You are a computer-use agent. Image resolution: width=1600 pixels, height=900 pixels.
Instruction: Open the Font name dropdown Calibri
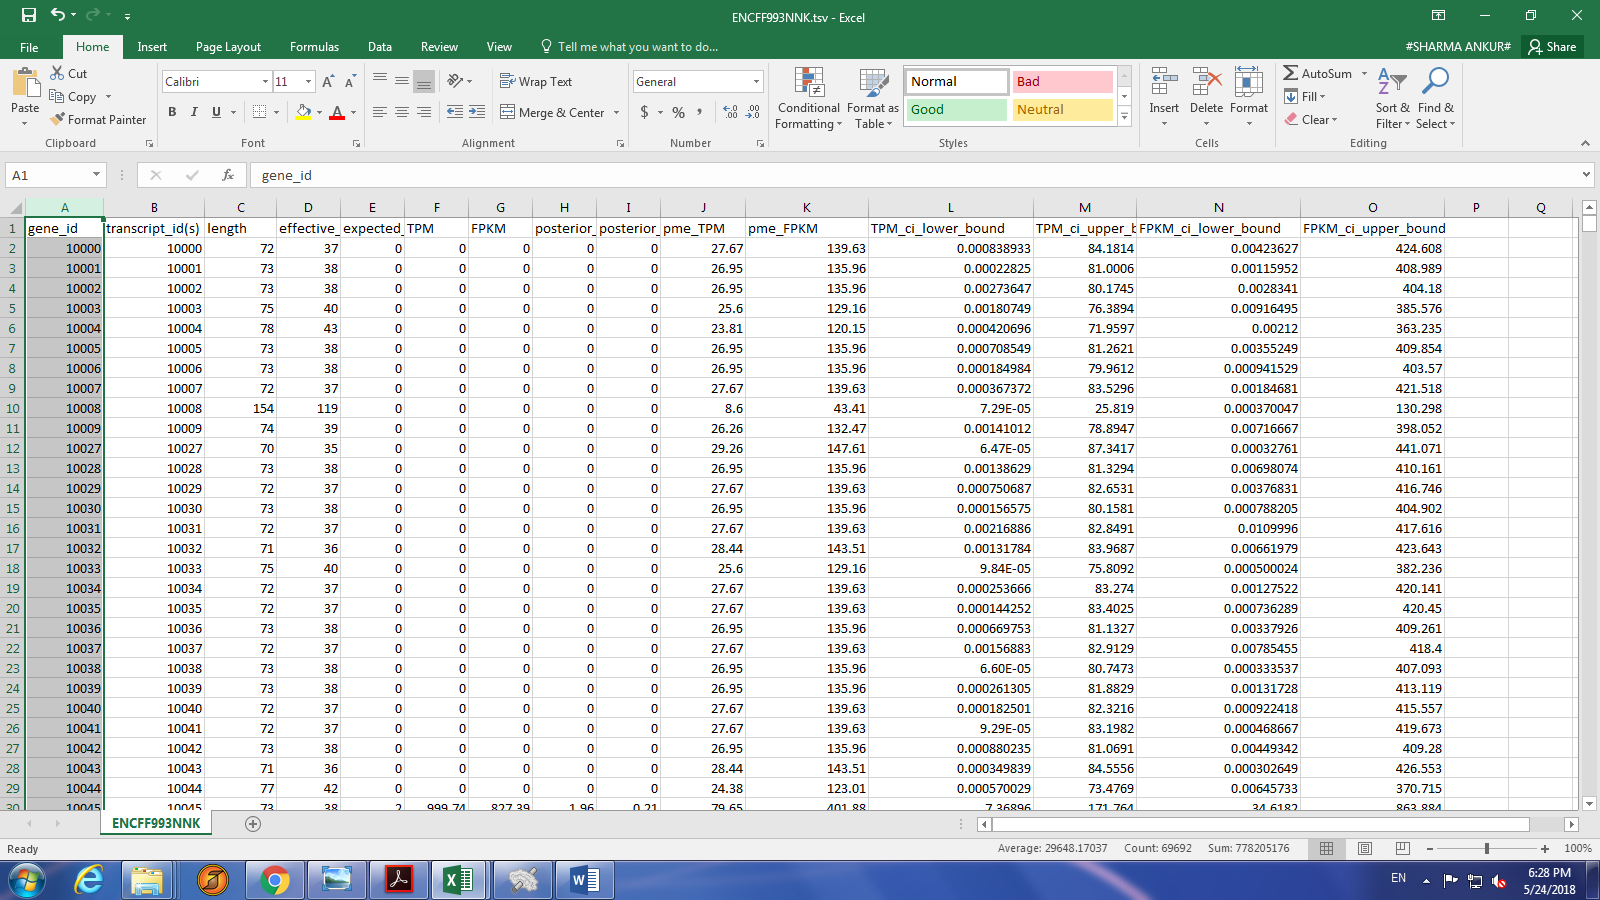click(265, 82)
